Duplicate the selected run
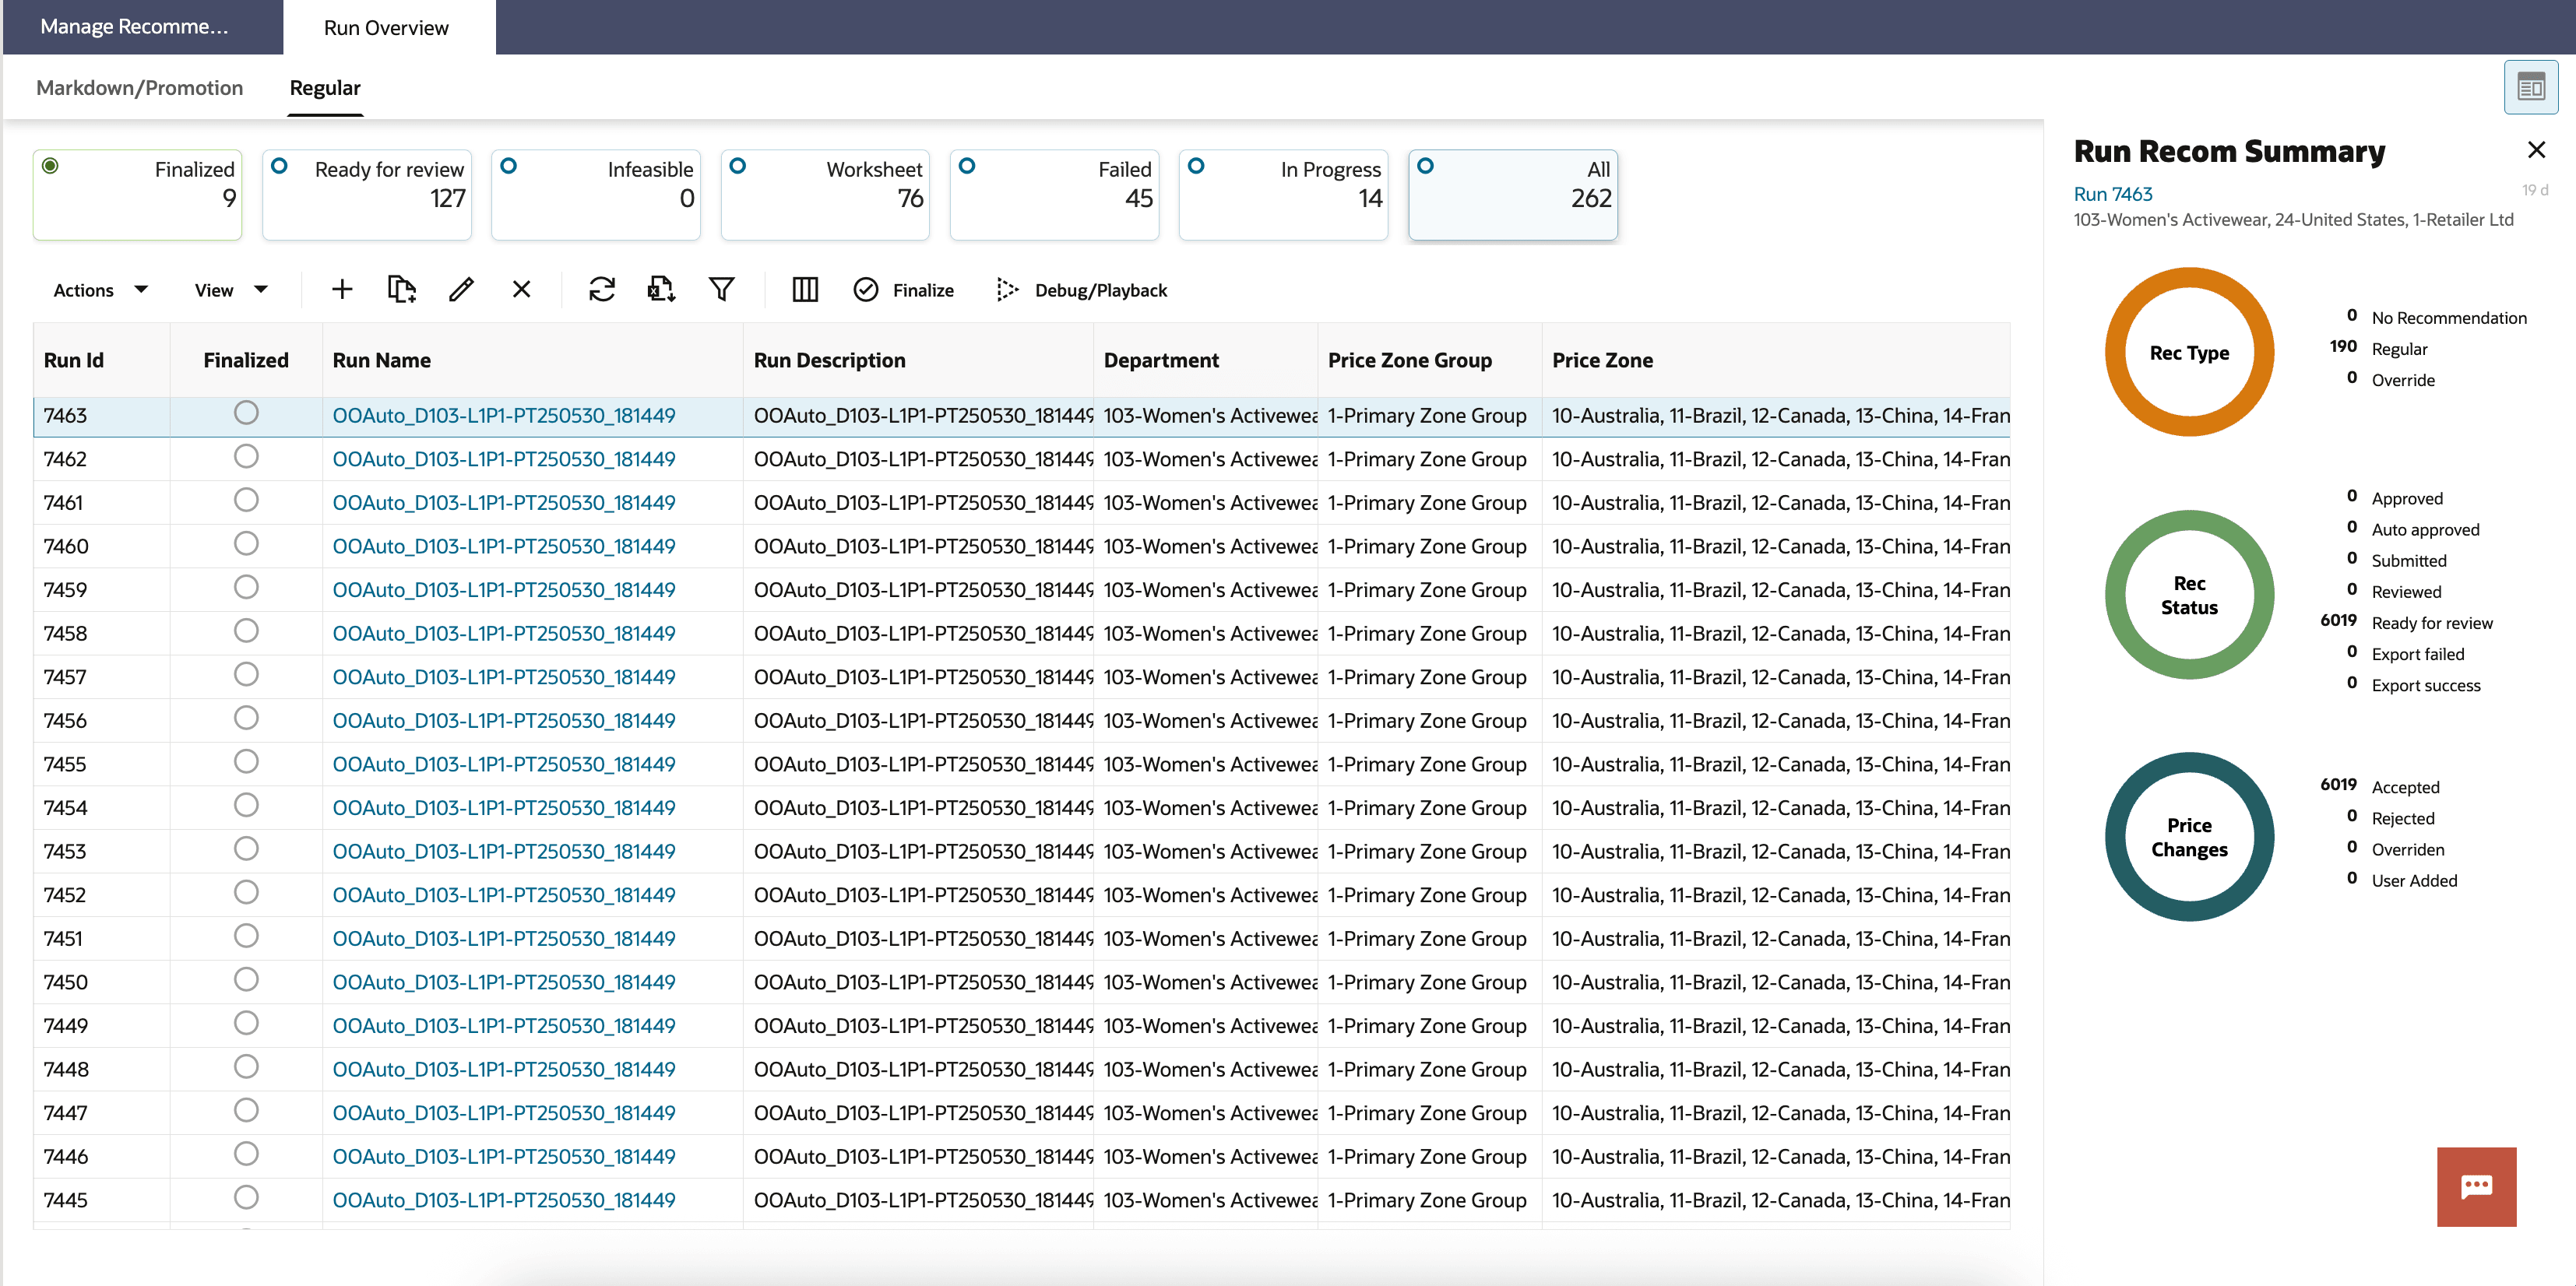 pos(401,290)
